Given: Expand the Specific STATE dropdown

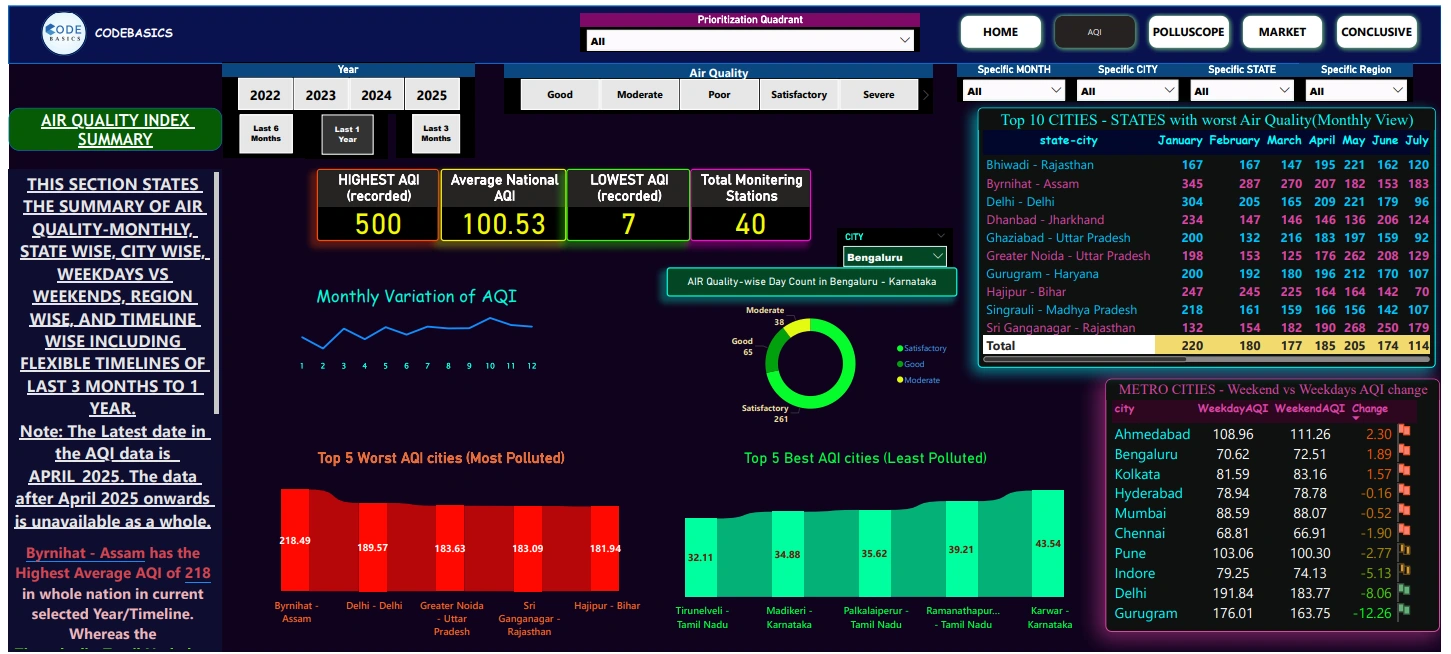Looking at the screenshot, I should pos(1241,91).
